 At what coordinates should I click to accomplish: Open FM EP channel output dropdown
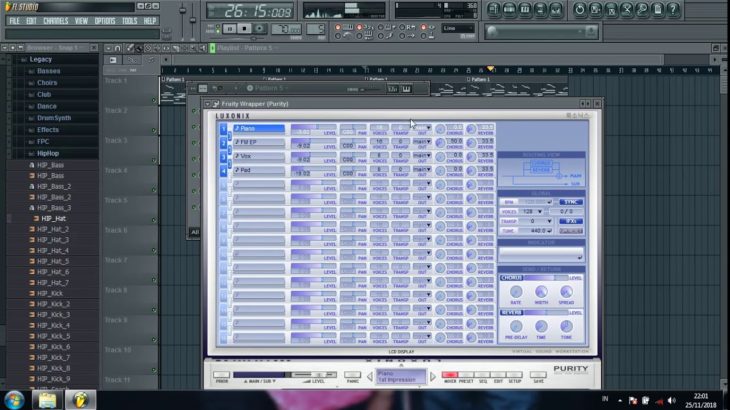point(422,141)
